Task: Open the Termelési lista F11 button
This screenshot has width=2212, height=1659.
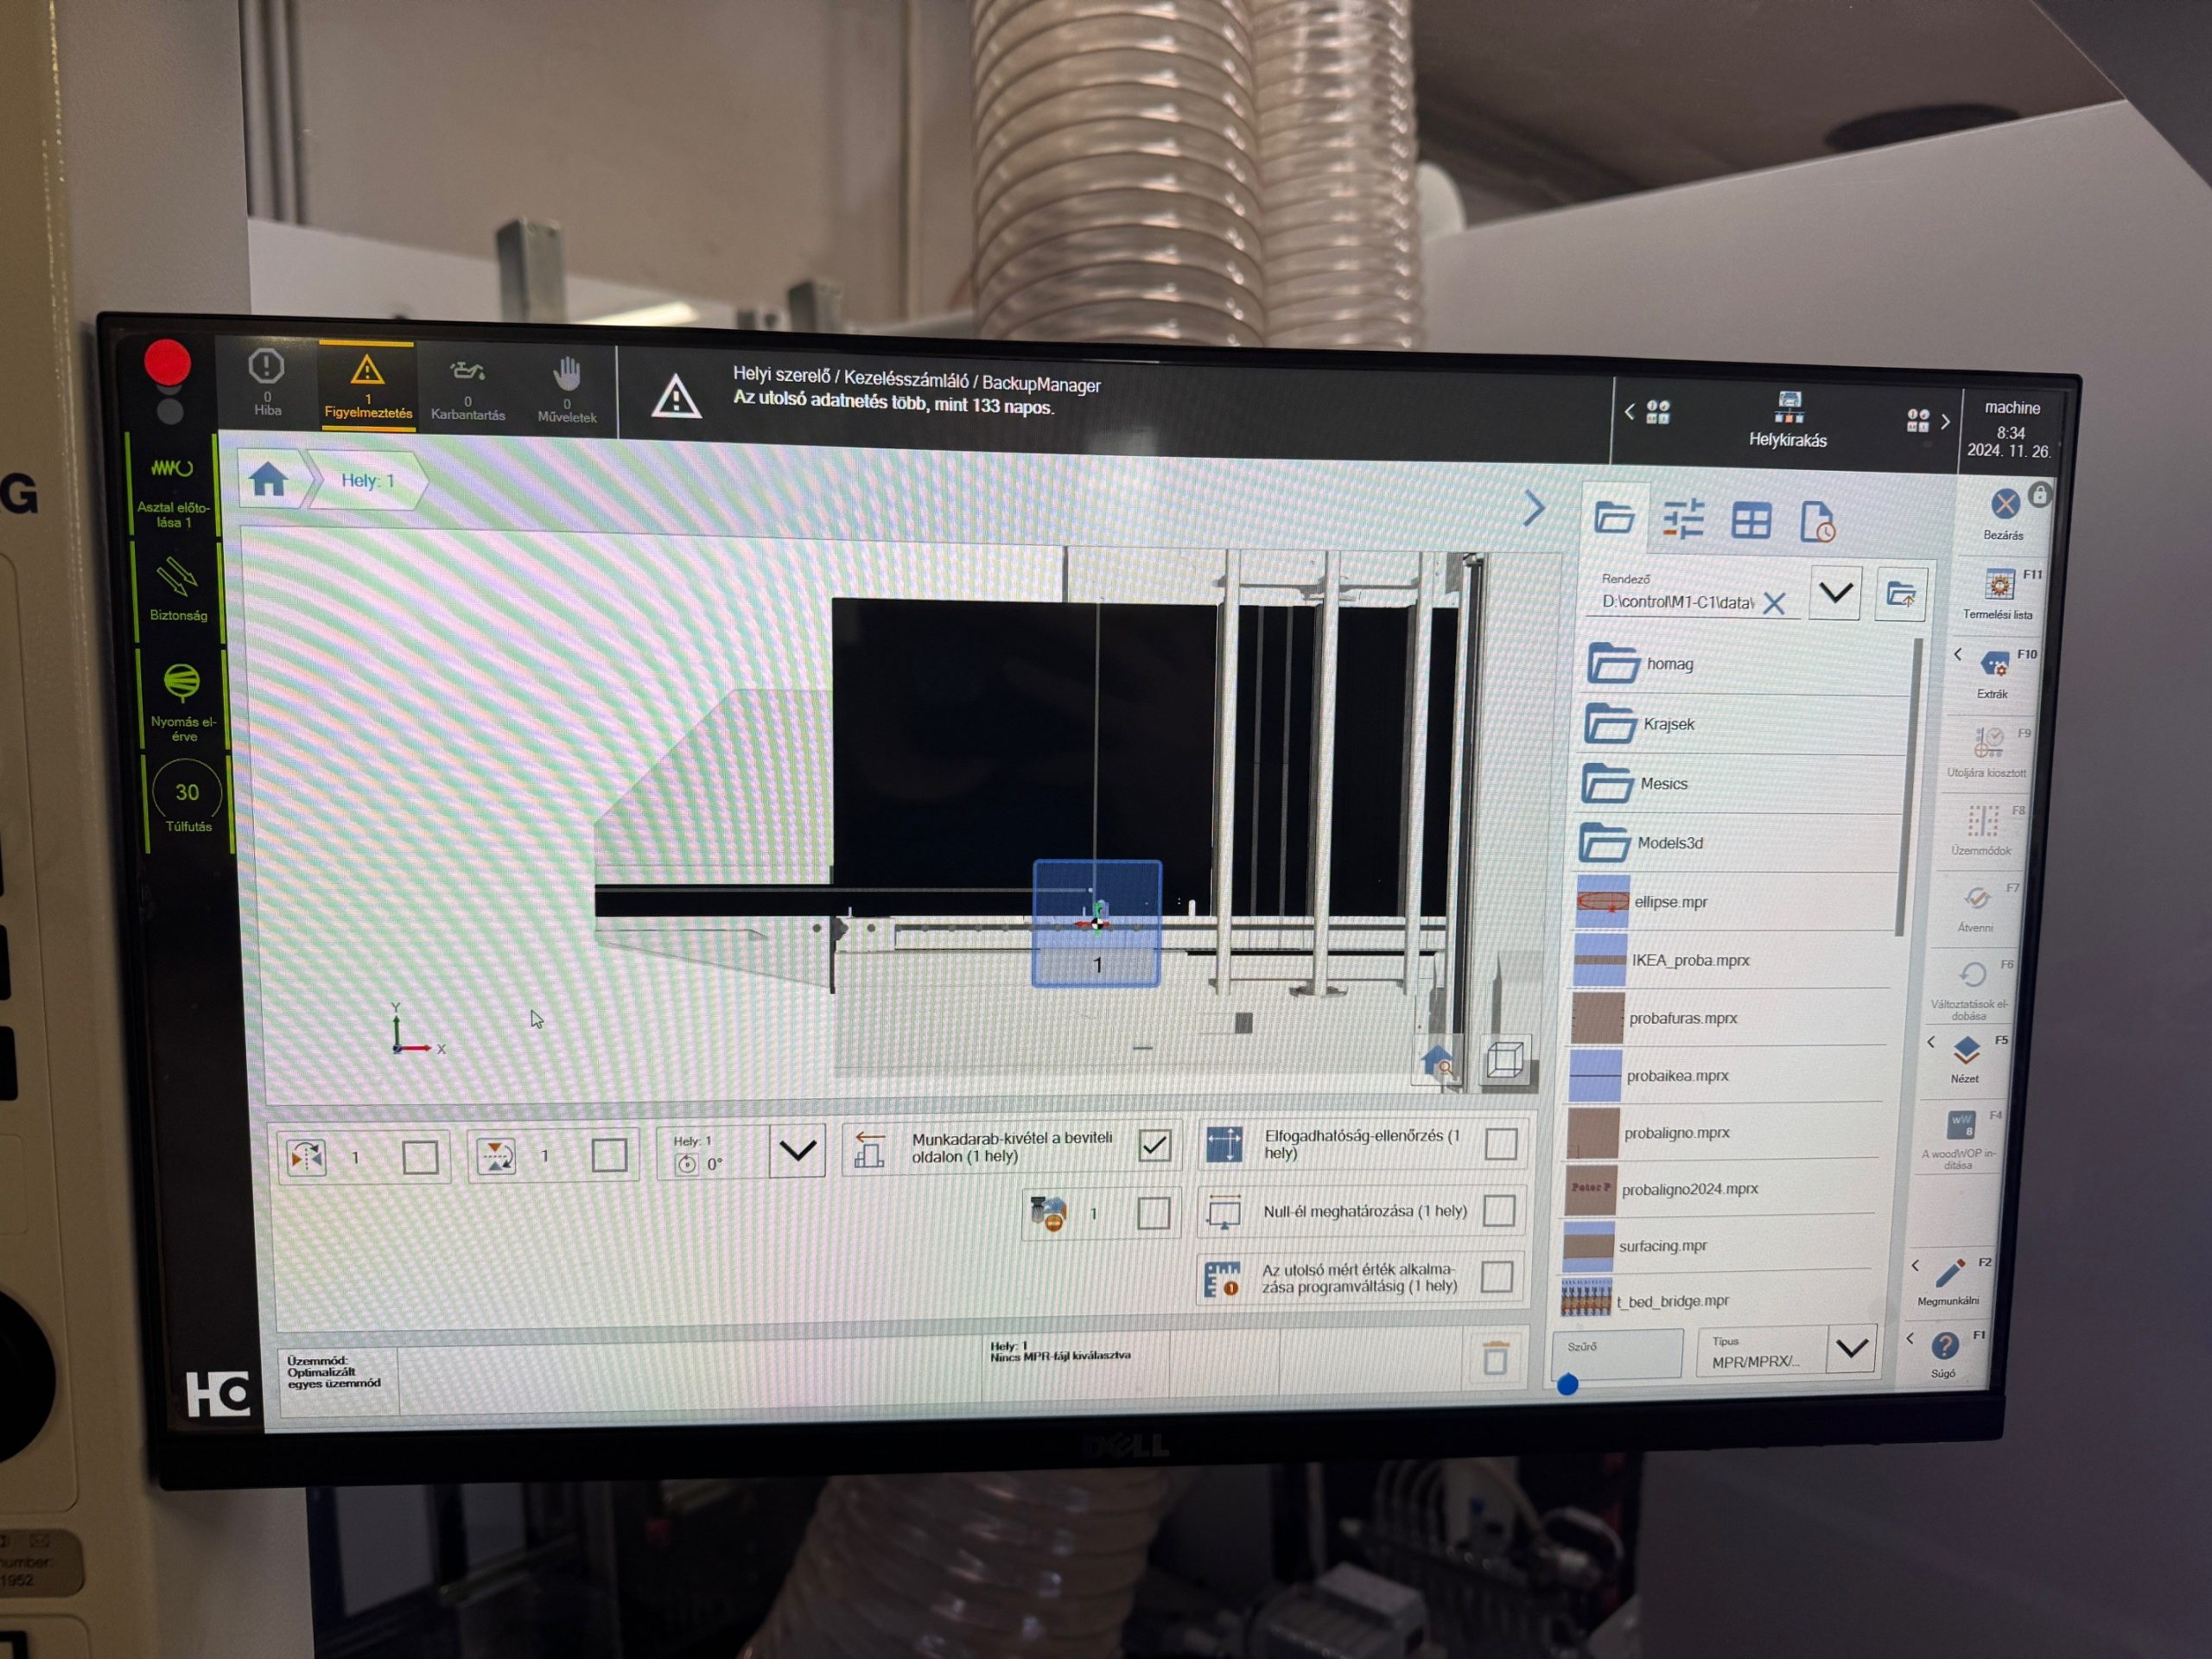Action: tap(1999, 594)
